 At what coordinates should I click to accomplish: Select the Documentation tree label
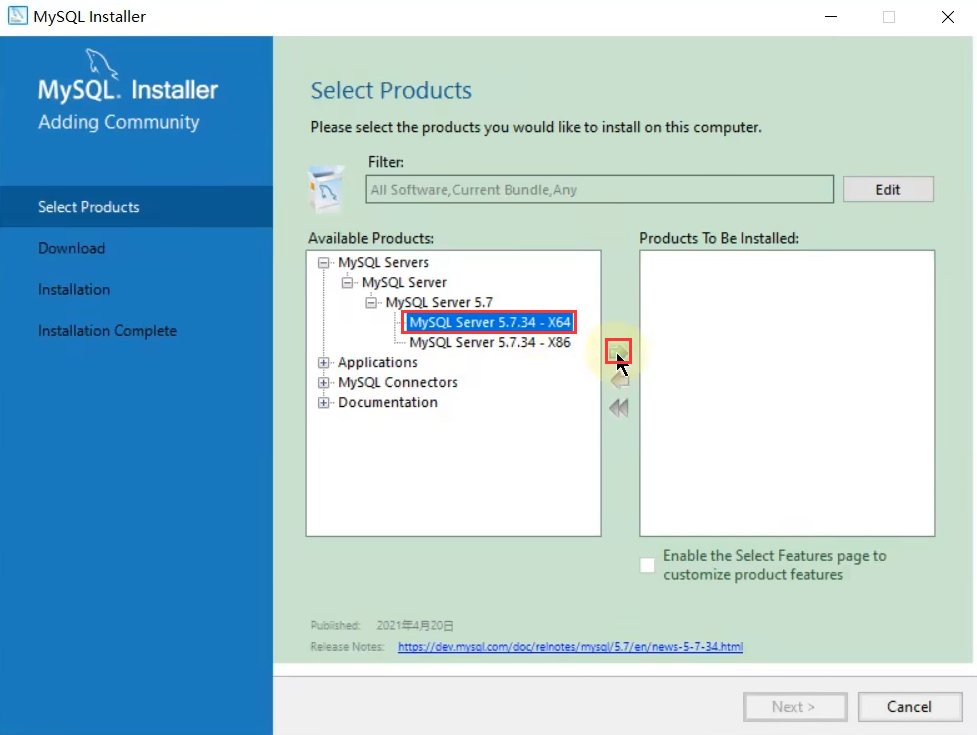388,402
